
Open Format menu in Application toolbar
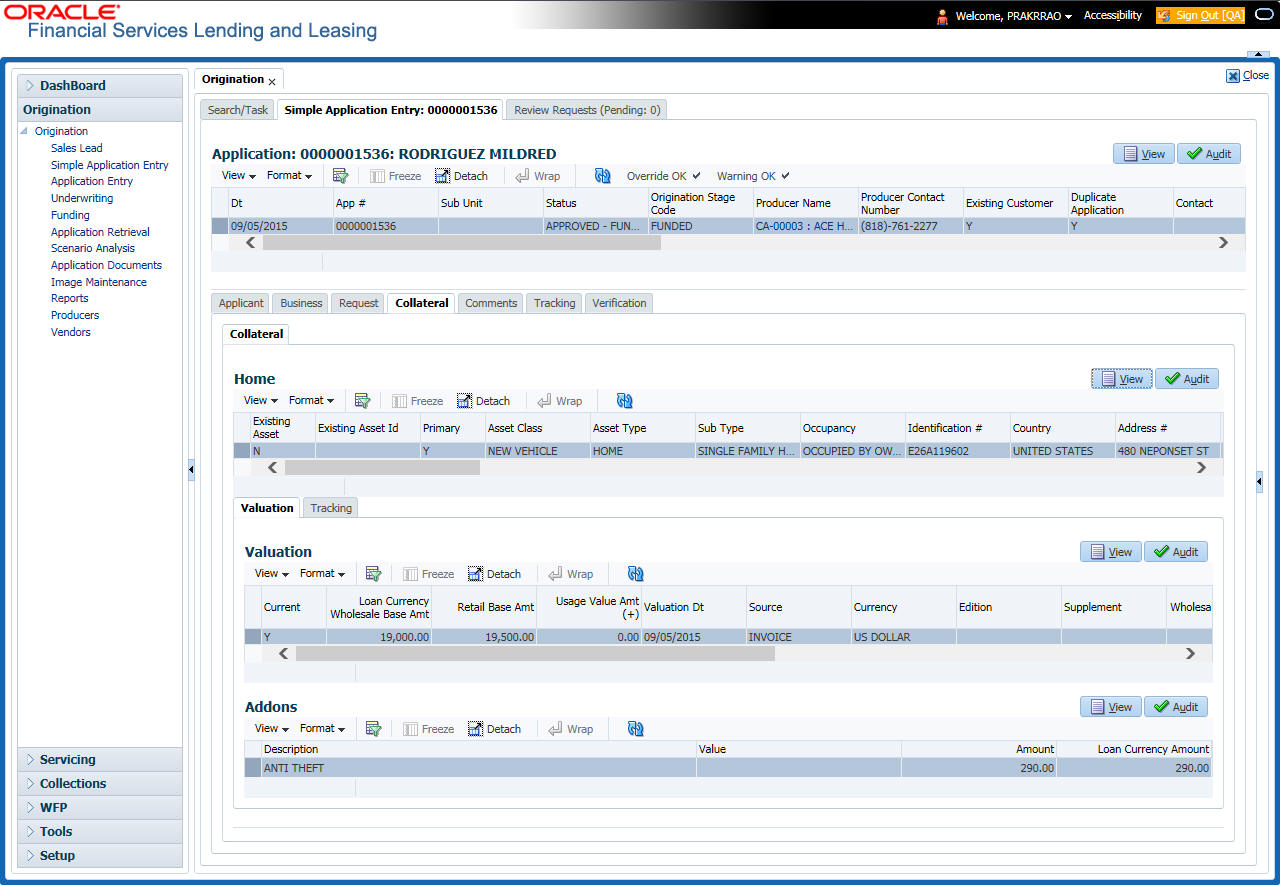click(x=289, y=176)
